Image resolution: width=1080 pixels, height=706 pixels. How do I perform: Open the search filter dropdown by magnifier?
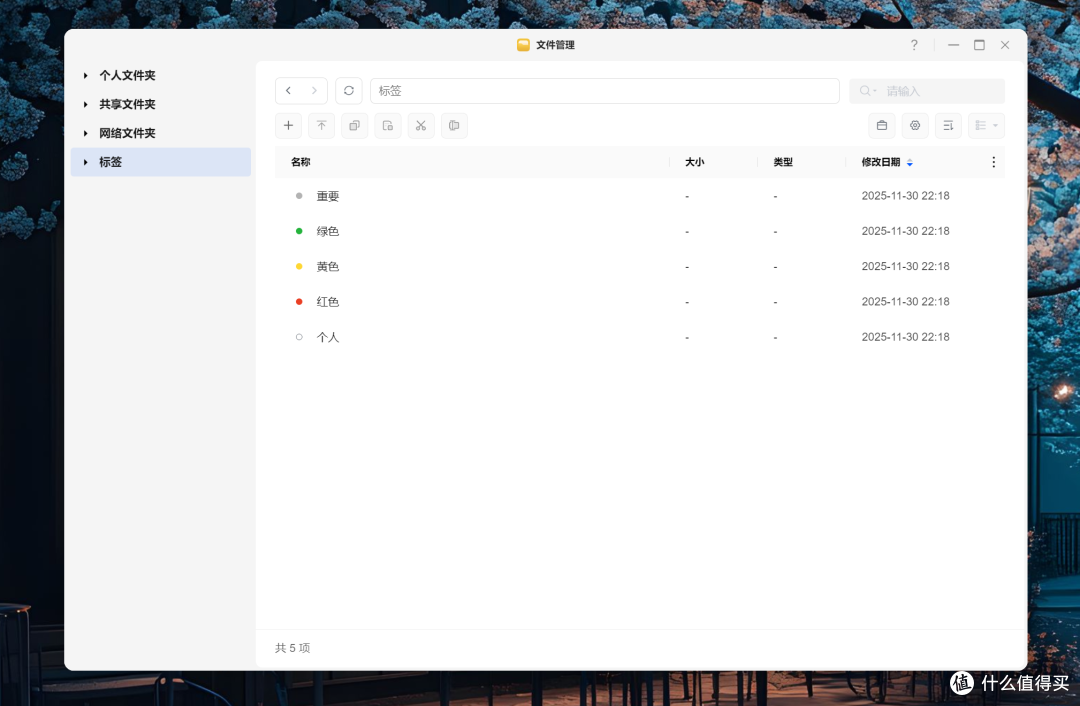[x=867, y=91]
